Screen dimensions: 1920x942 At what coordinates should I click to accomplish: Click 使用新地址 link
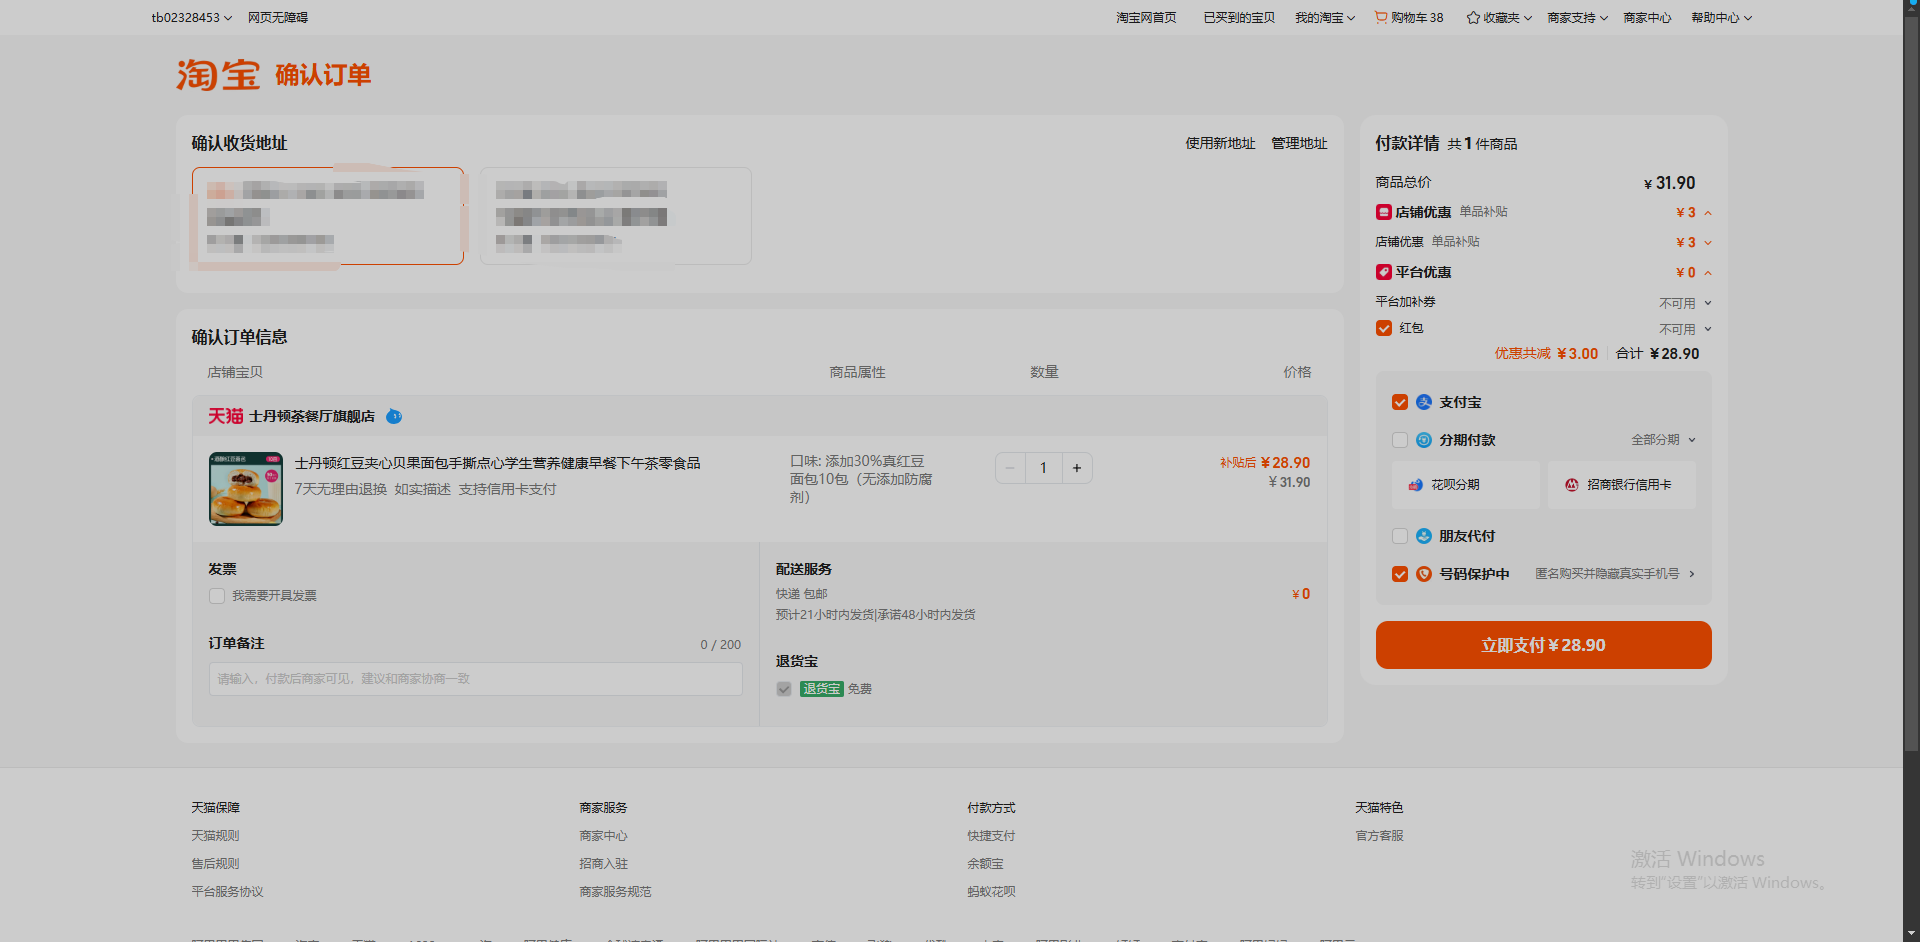(1220, 143)
